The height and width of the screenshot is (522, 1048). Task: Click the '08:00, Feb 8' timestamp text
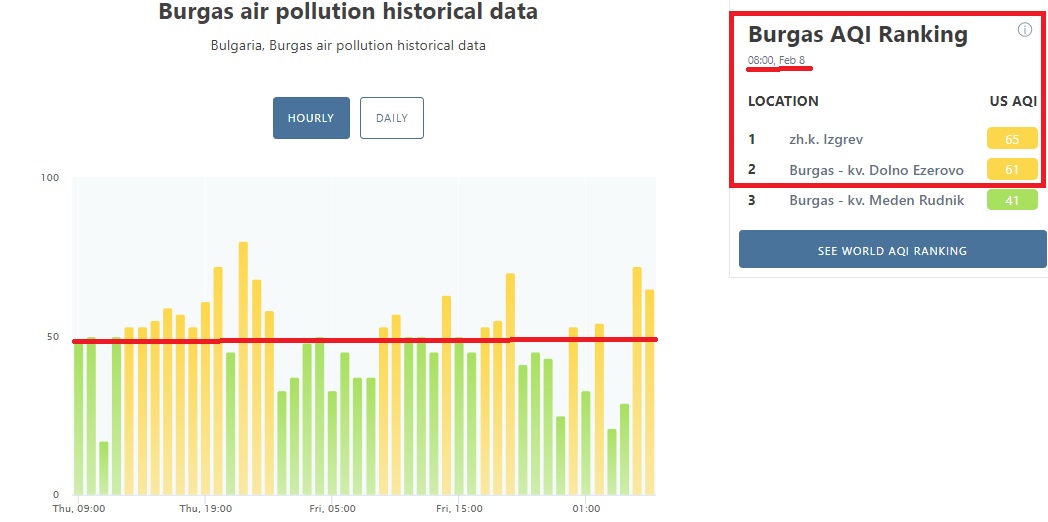tap(776, 60)
